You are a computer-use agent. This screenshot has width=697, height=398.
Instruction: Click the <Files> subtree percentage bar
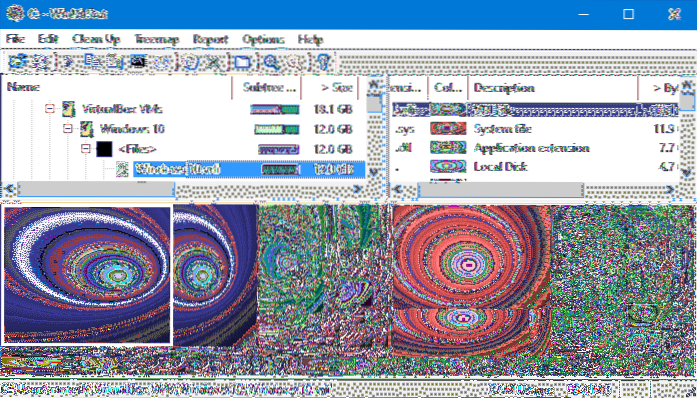click(x=279, y=149)
